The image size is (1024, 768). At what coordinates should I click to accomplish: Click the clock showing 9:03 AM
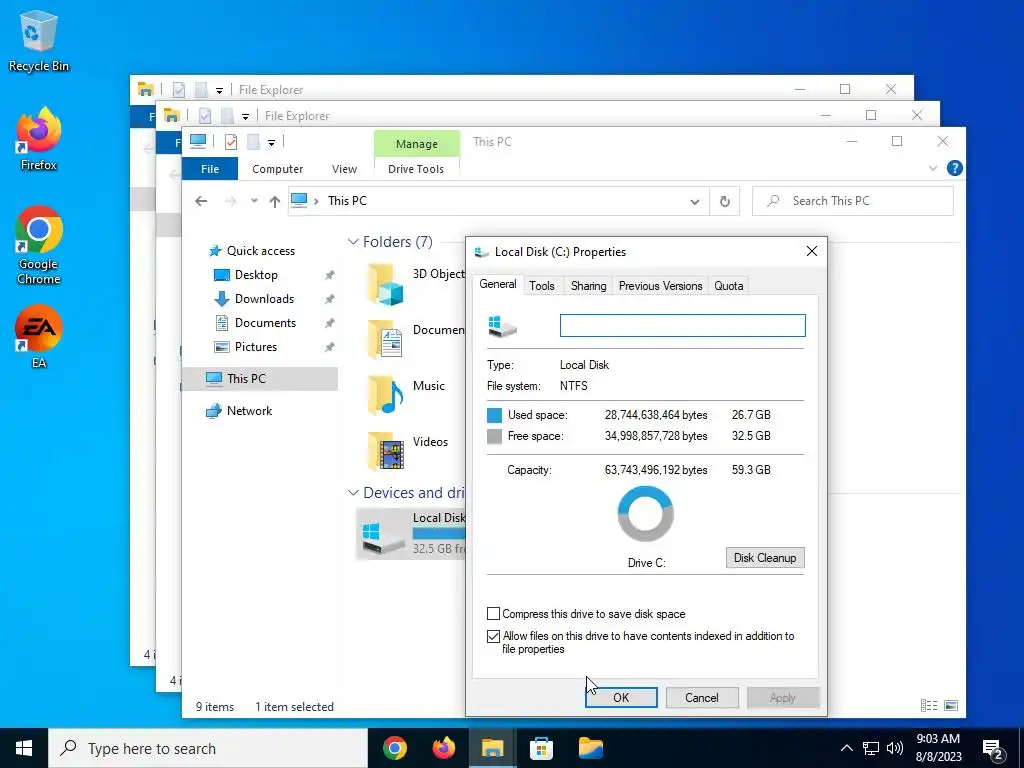(938, 739)
